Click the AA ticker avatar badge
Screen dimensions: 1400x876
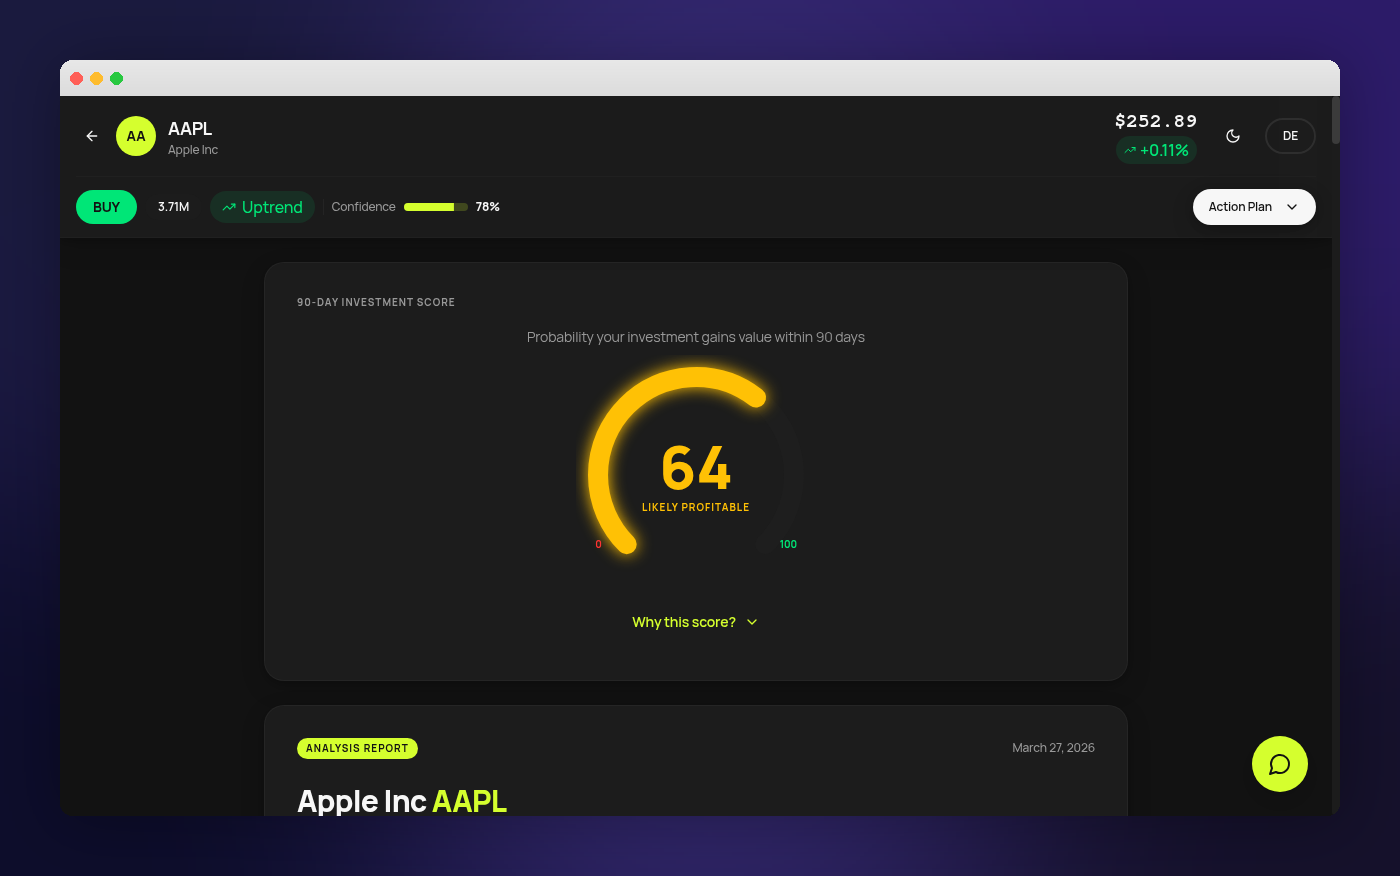click(x=136, y=136)
